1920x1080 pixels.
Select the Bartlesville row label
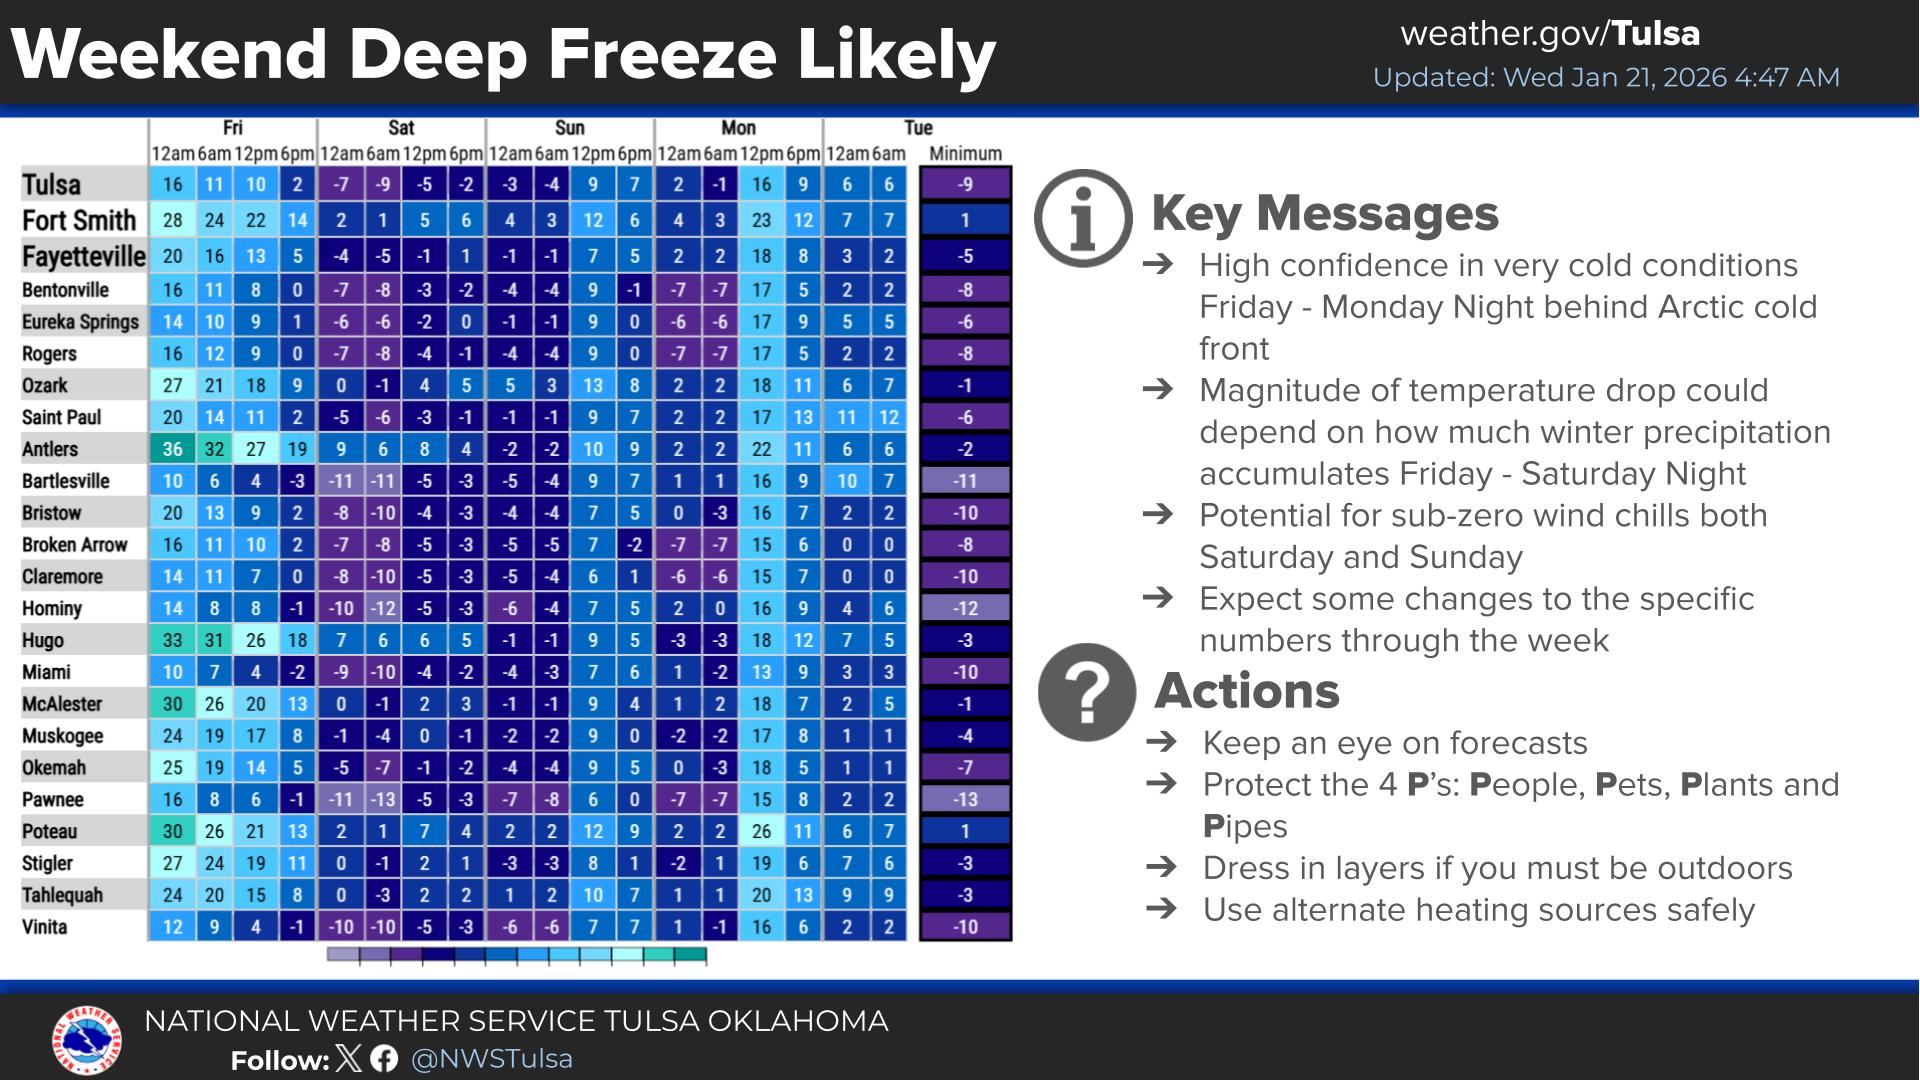[66, 481]
